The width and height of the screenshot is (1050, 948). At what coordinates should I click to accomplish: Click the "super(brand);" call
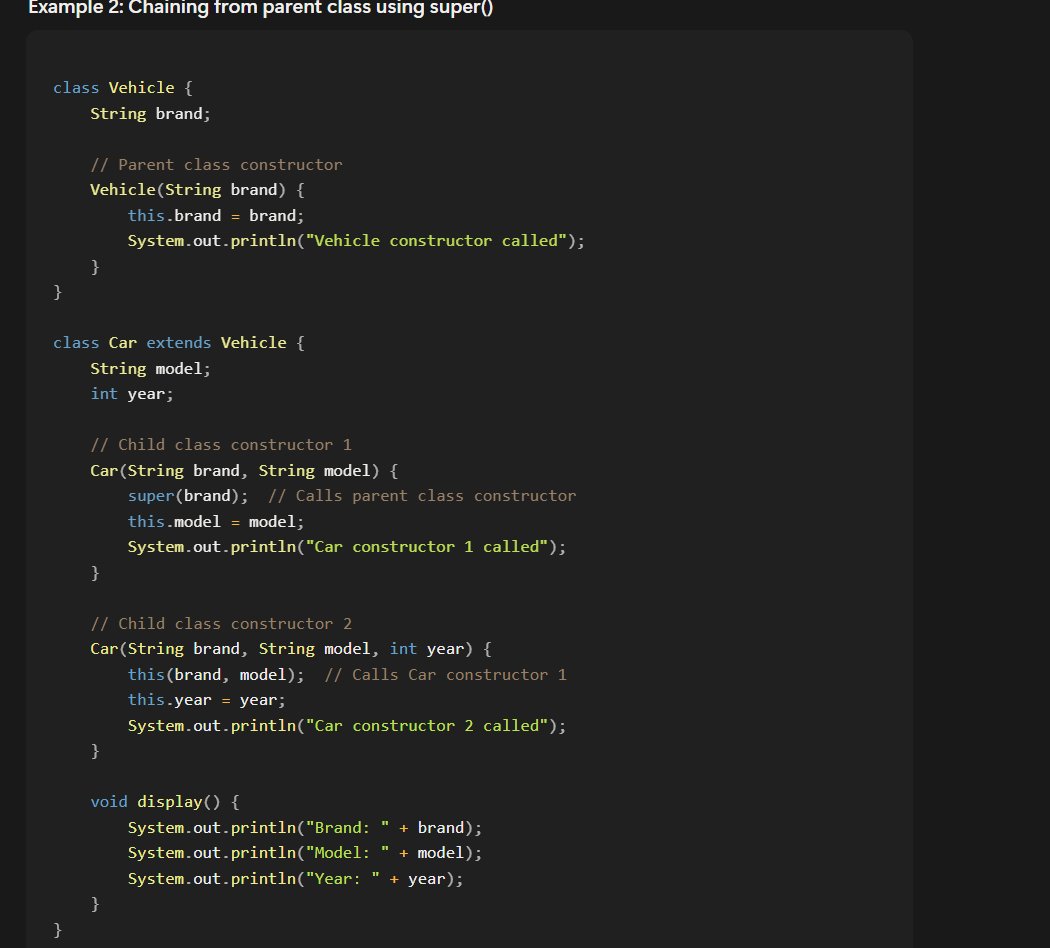188,496
